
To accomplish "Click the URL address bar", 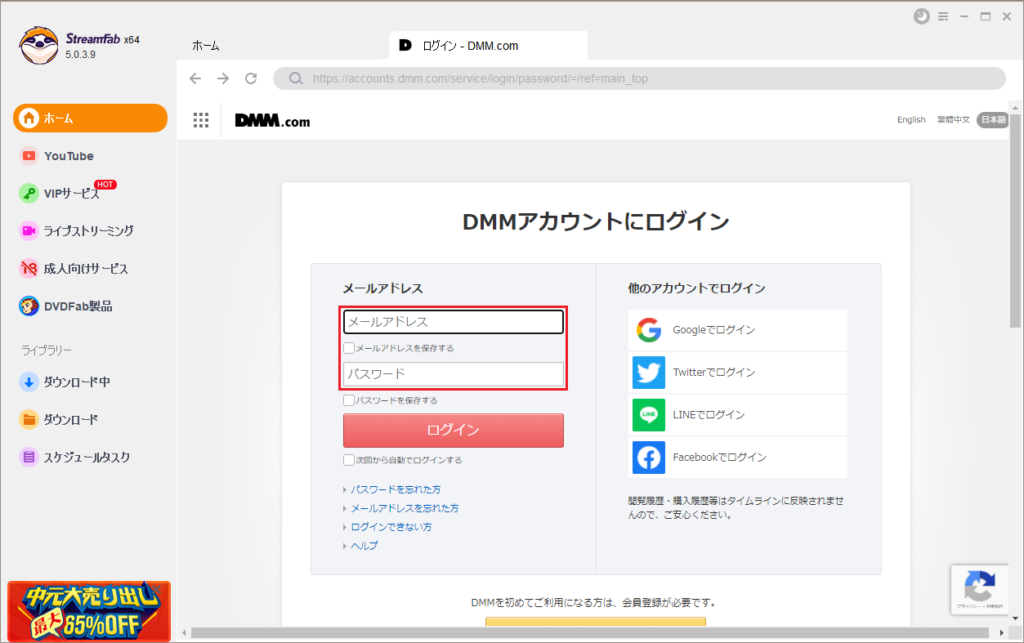I will tap(639, 78).
